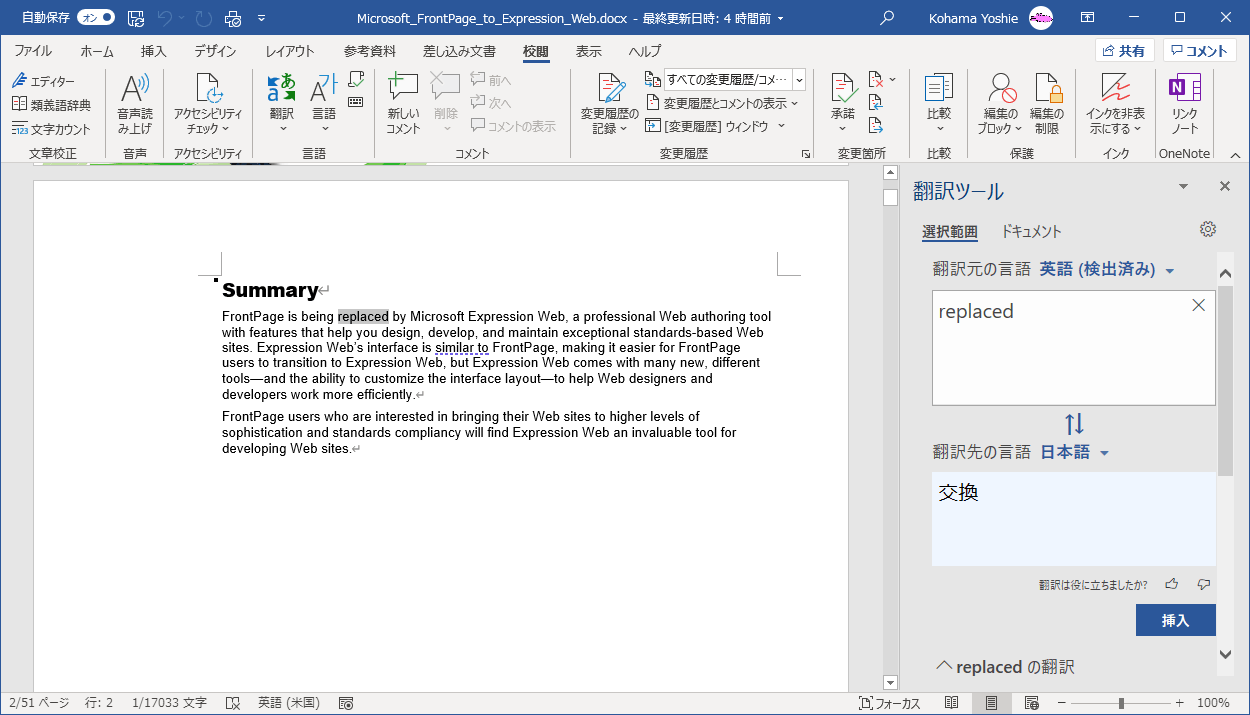This screenshot has height=715, width=1250.
Task: Open すべての変更履歴/コメント display dropdown
Action: (735, 80)
